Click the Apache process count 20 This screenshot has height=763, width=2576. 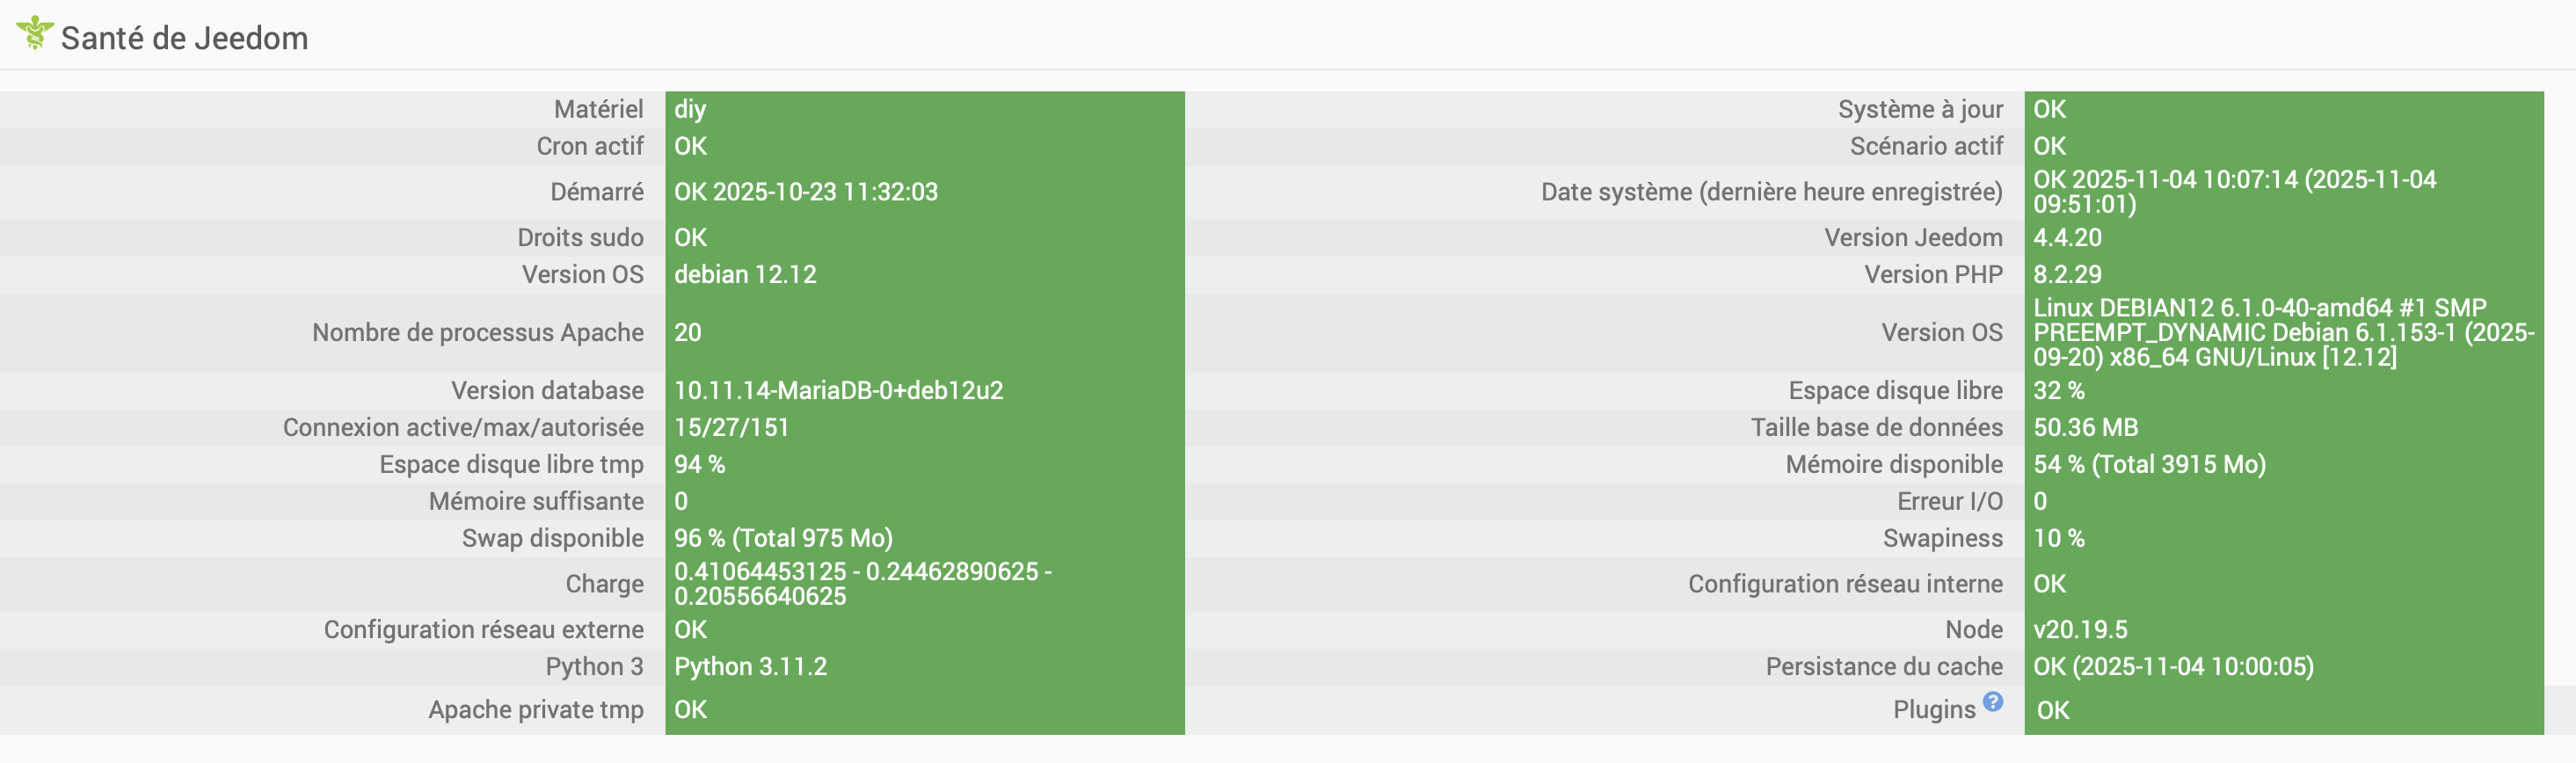click(688, 332)
